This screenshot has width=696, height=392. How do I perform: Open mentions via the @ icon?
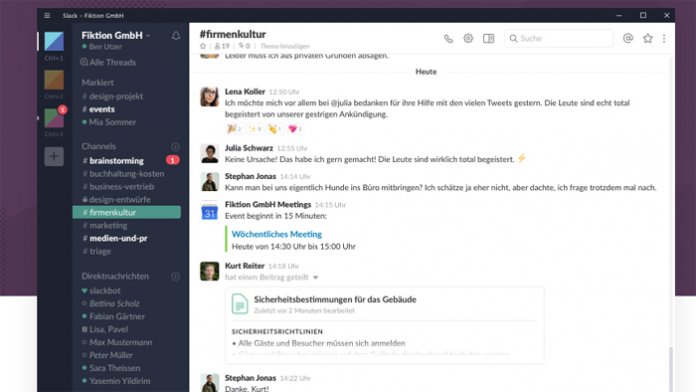(628, 38)
